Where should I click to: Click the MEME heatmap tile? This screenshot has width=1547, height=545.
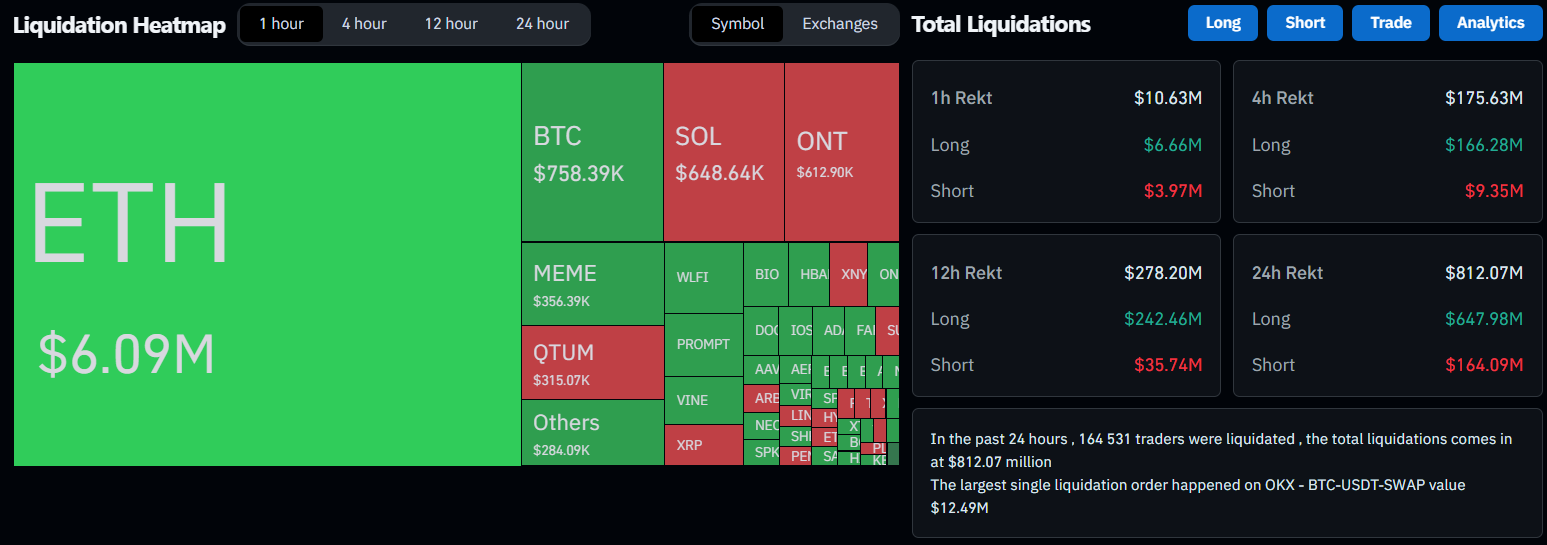(592, 284)
